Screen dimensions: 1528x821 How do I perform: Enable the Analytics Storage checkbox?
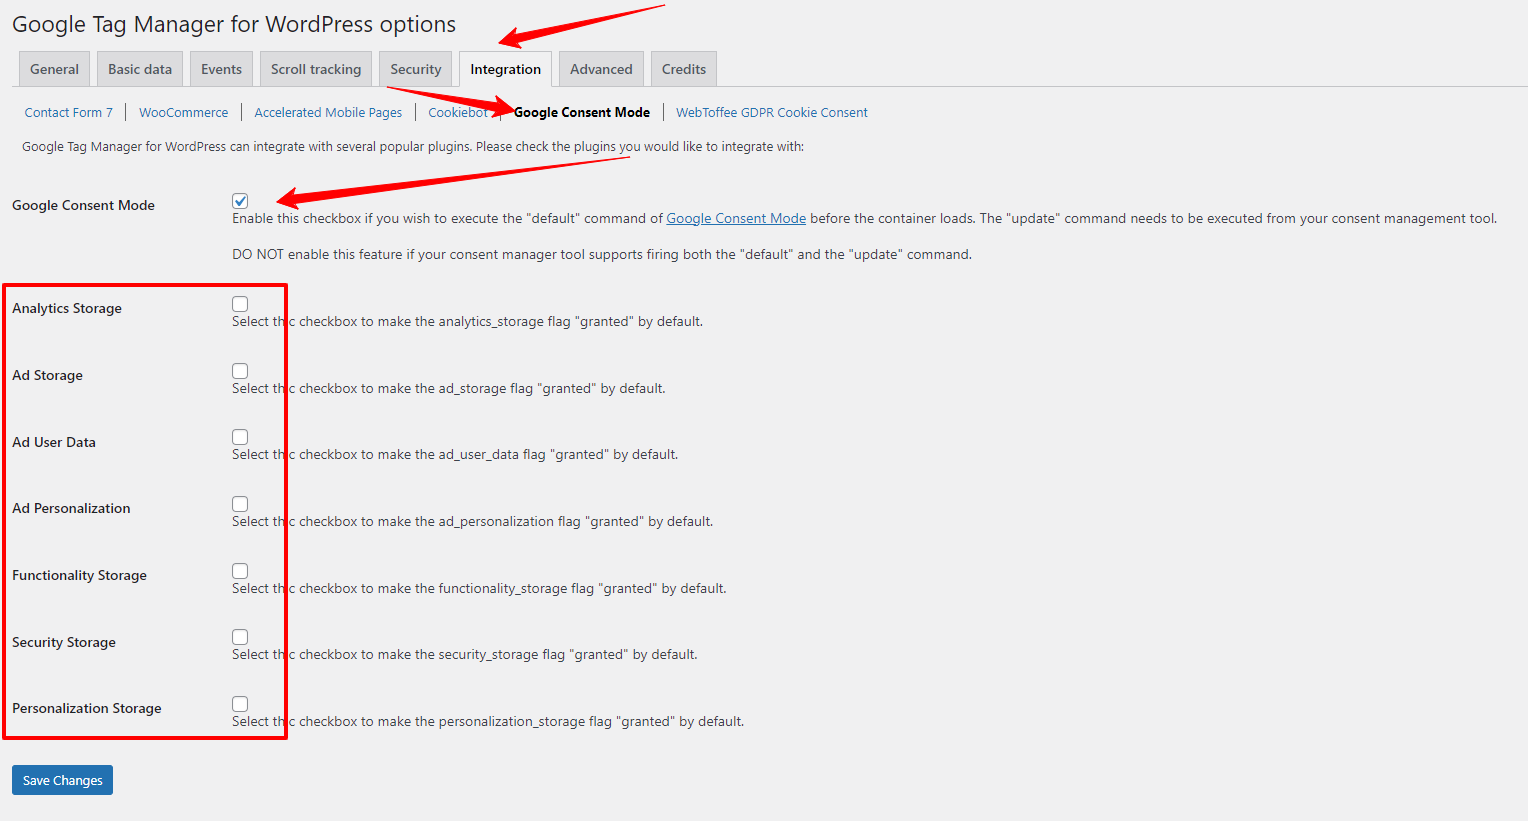240,304
